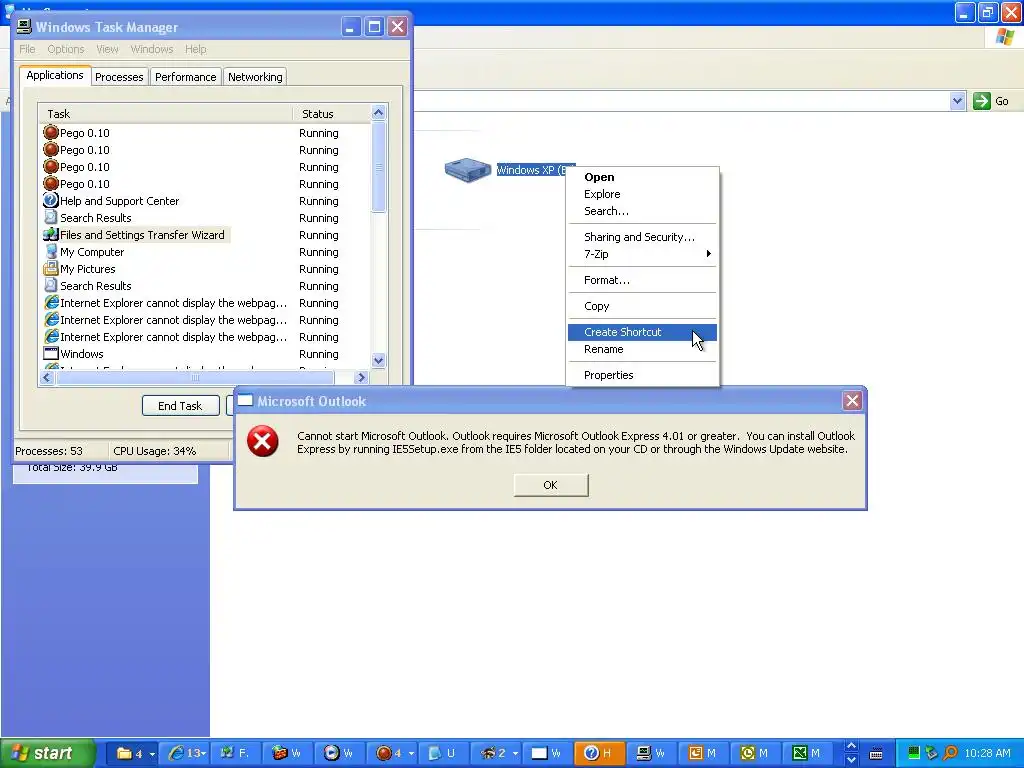Click the task list vertical scrollbar thumb

pos(378,168)
